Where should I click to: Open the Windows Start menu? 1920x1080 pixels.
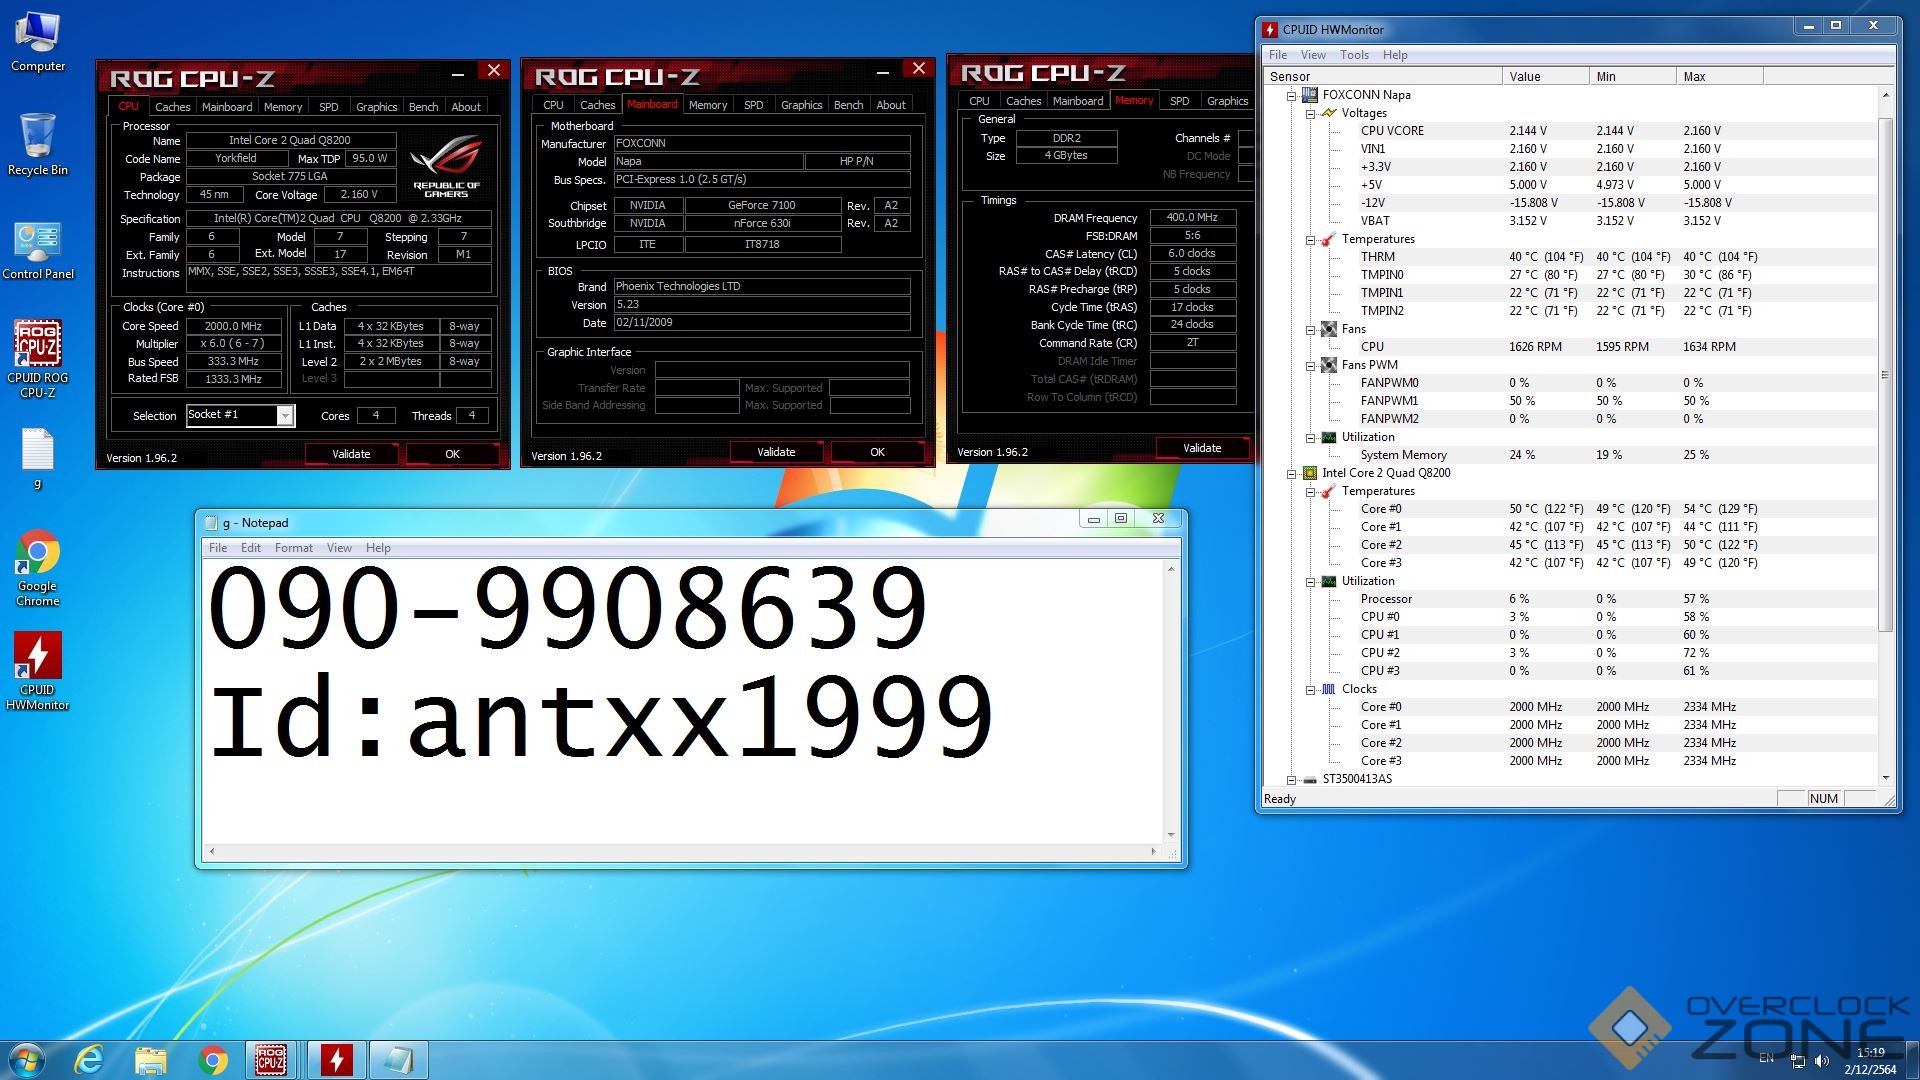(x=27, y=1060)
